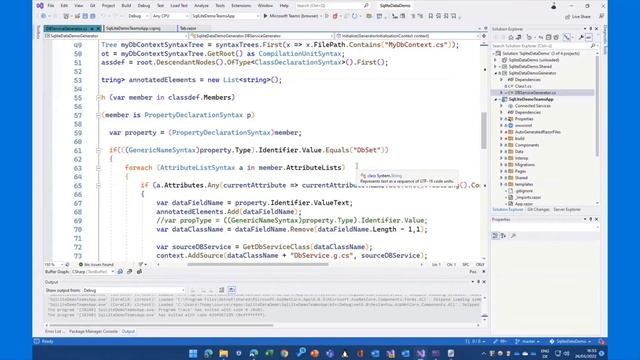This screenshot has height=360, width=640.
Task: Click the Show All Files icon in Solution Explorer
Action: pos(556,37)
